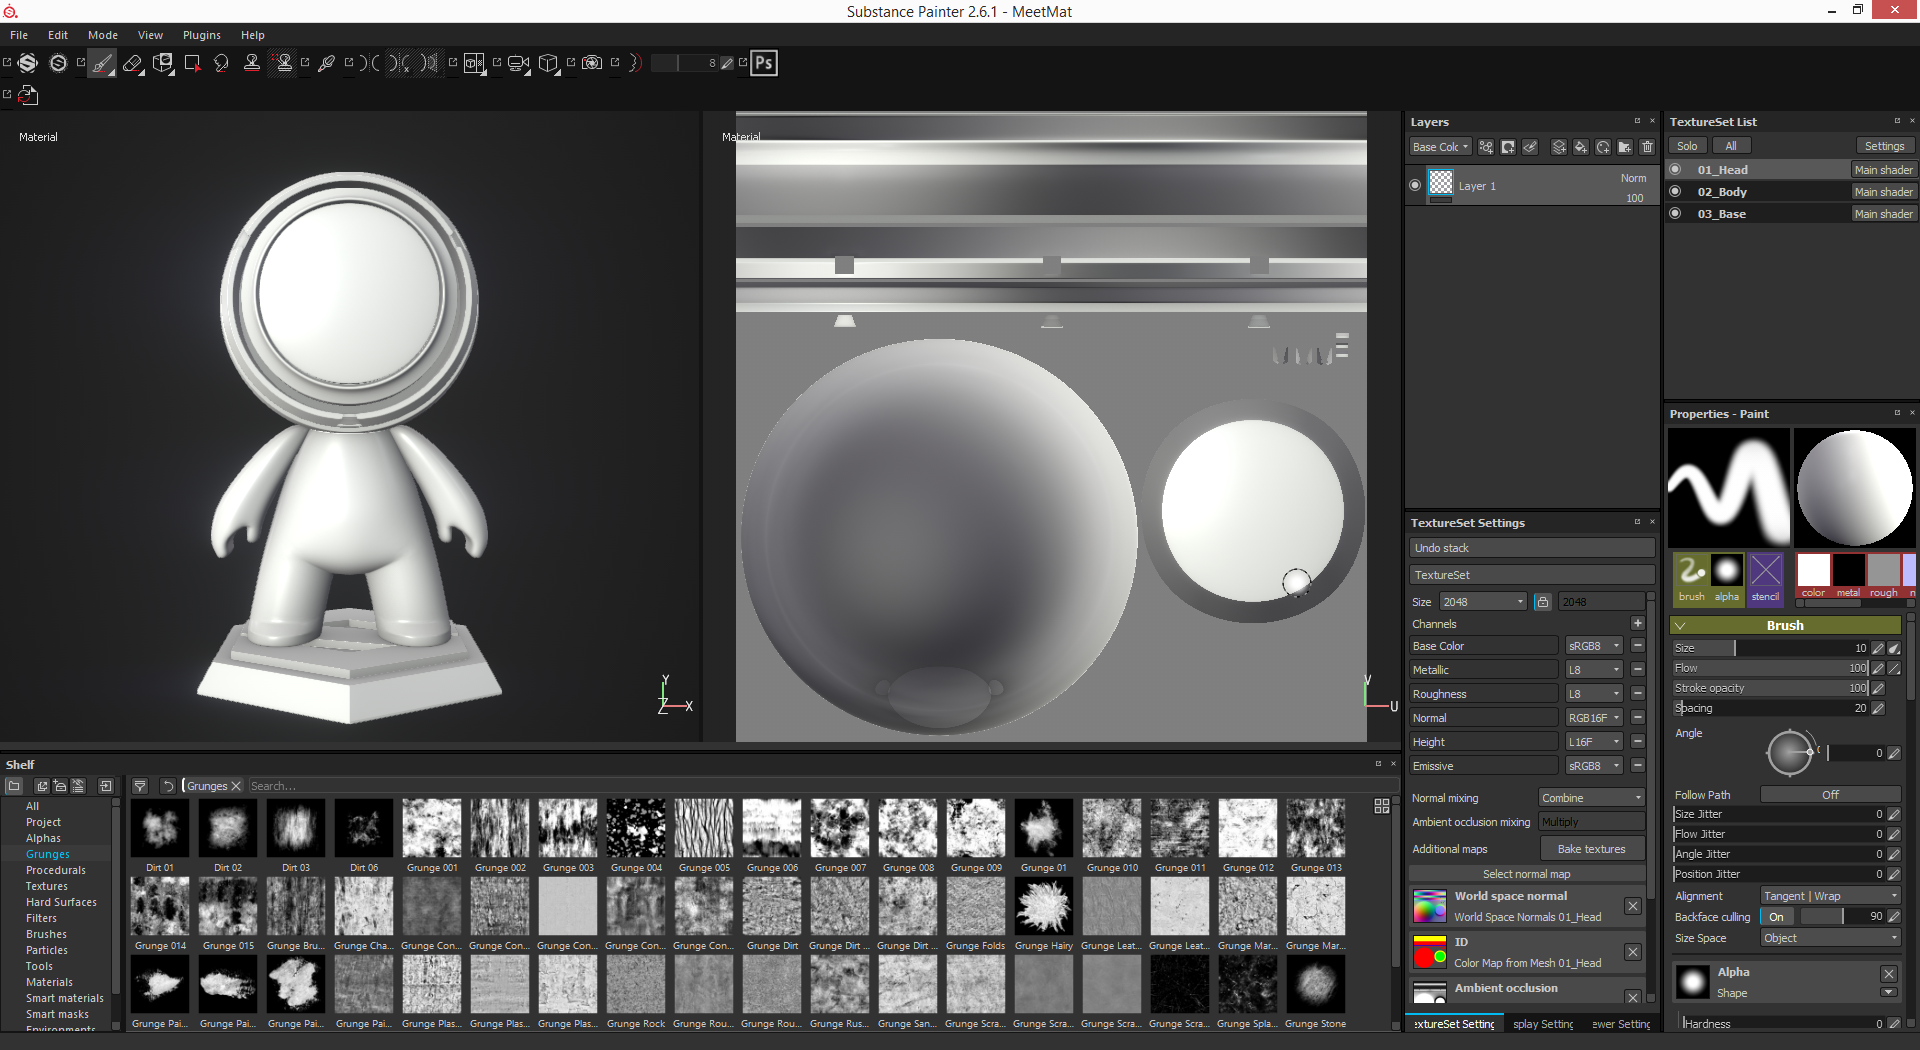The image size is (1920, 1050).
Task: Export to Photoshop with Ps icon
Action: click(x=764, y=63)
